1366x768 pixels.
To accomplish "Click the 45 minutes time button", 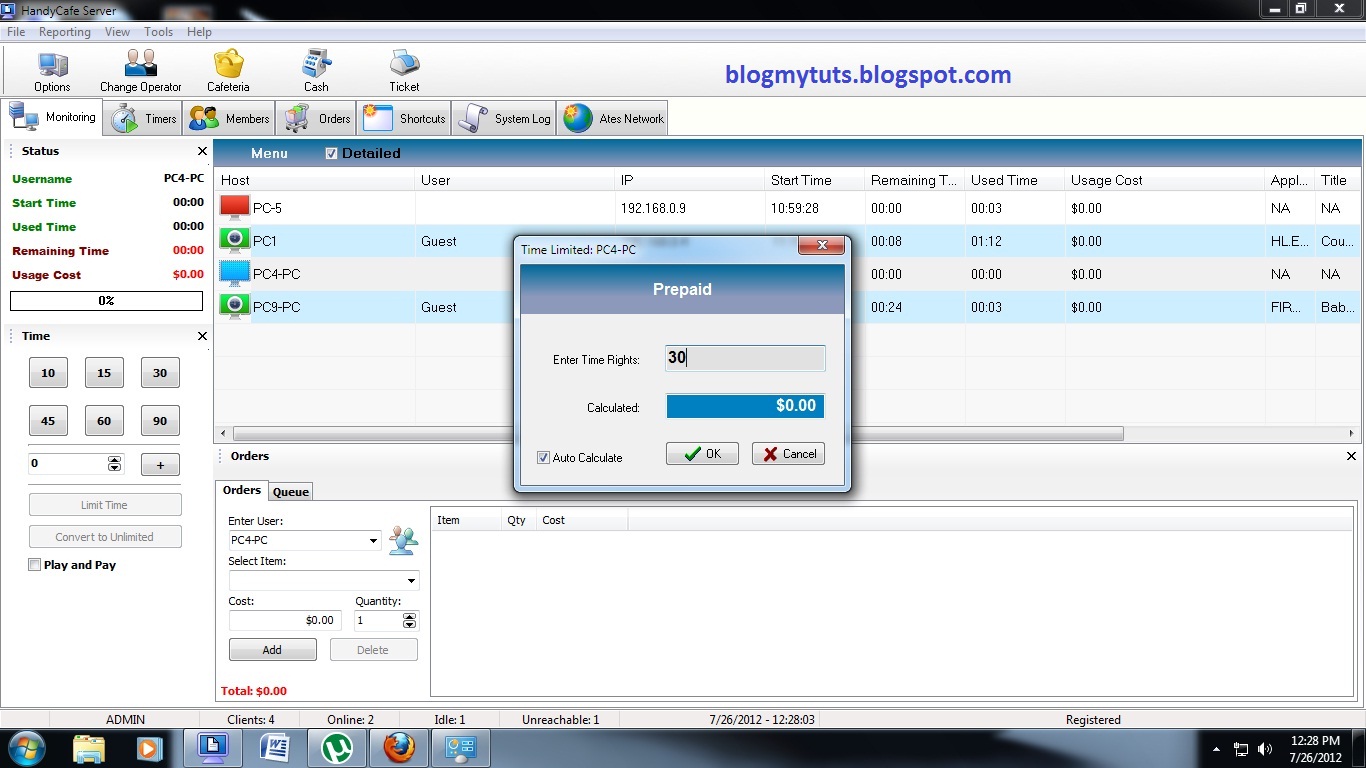I will pos(48,421).
